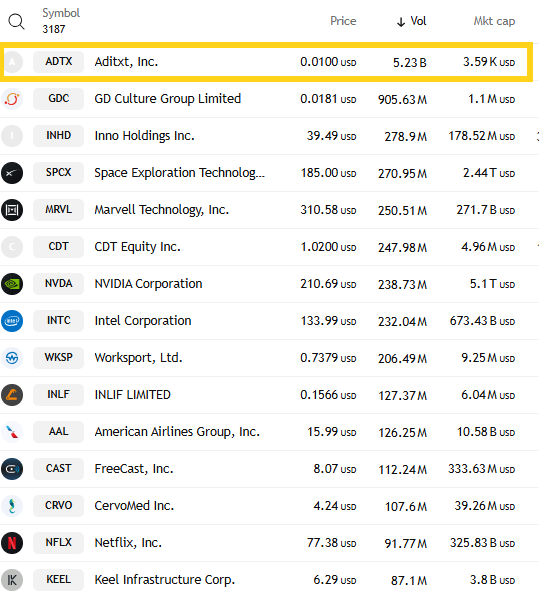Open the INLIF LIMITED link
The image size is (539, 597).
132,395
